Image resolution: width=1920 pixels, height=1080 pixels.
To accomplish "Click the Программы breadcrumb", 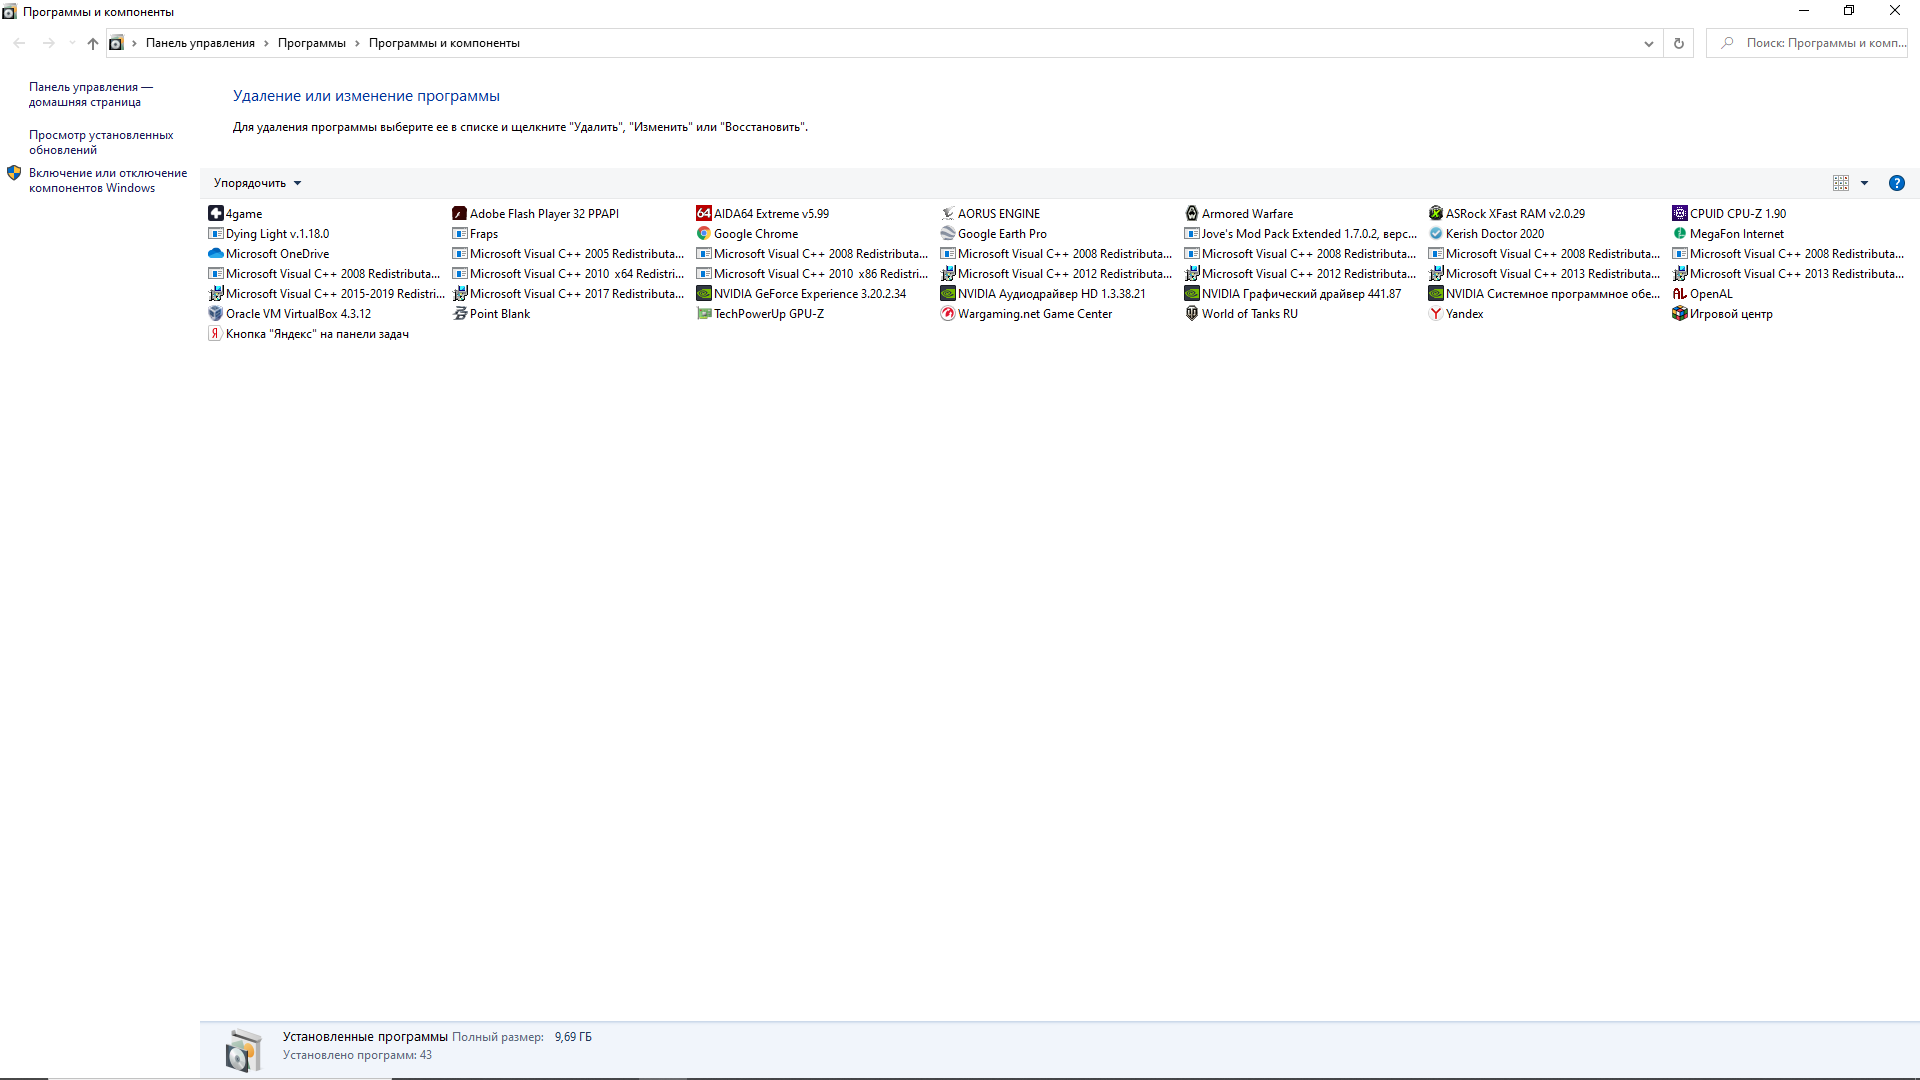I will click(312, 43).
